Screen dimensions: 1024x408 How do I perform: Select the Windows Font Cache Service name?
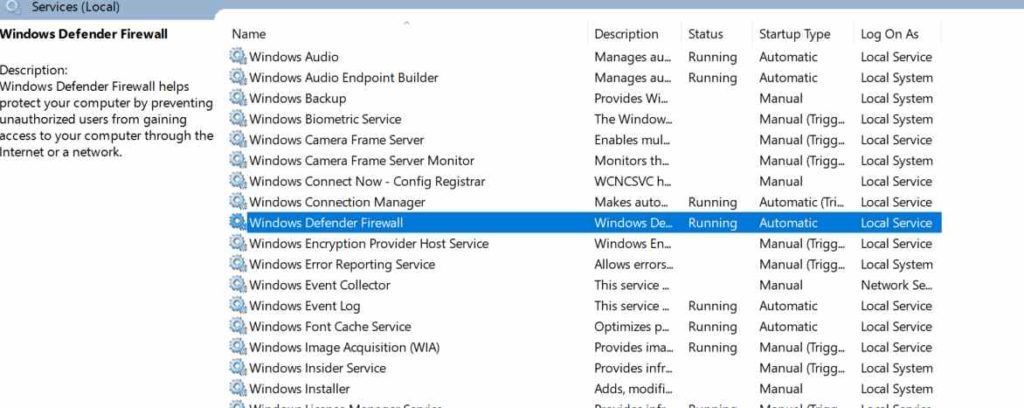(x=330, y=326)
